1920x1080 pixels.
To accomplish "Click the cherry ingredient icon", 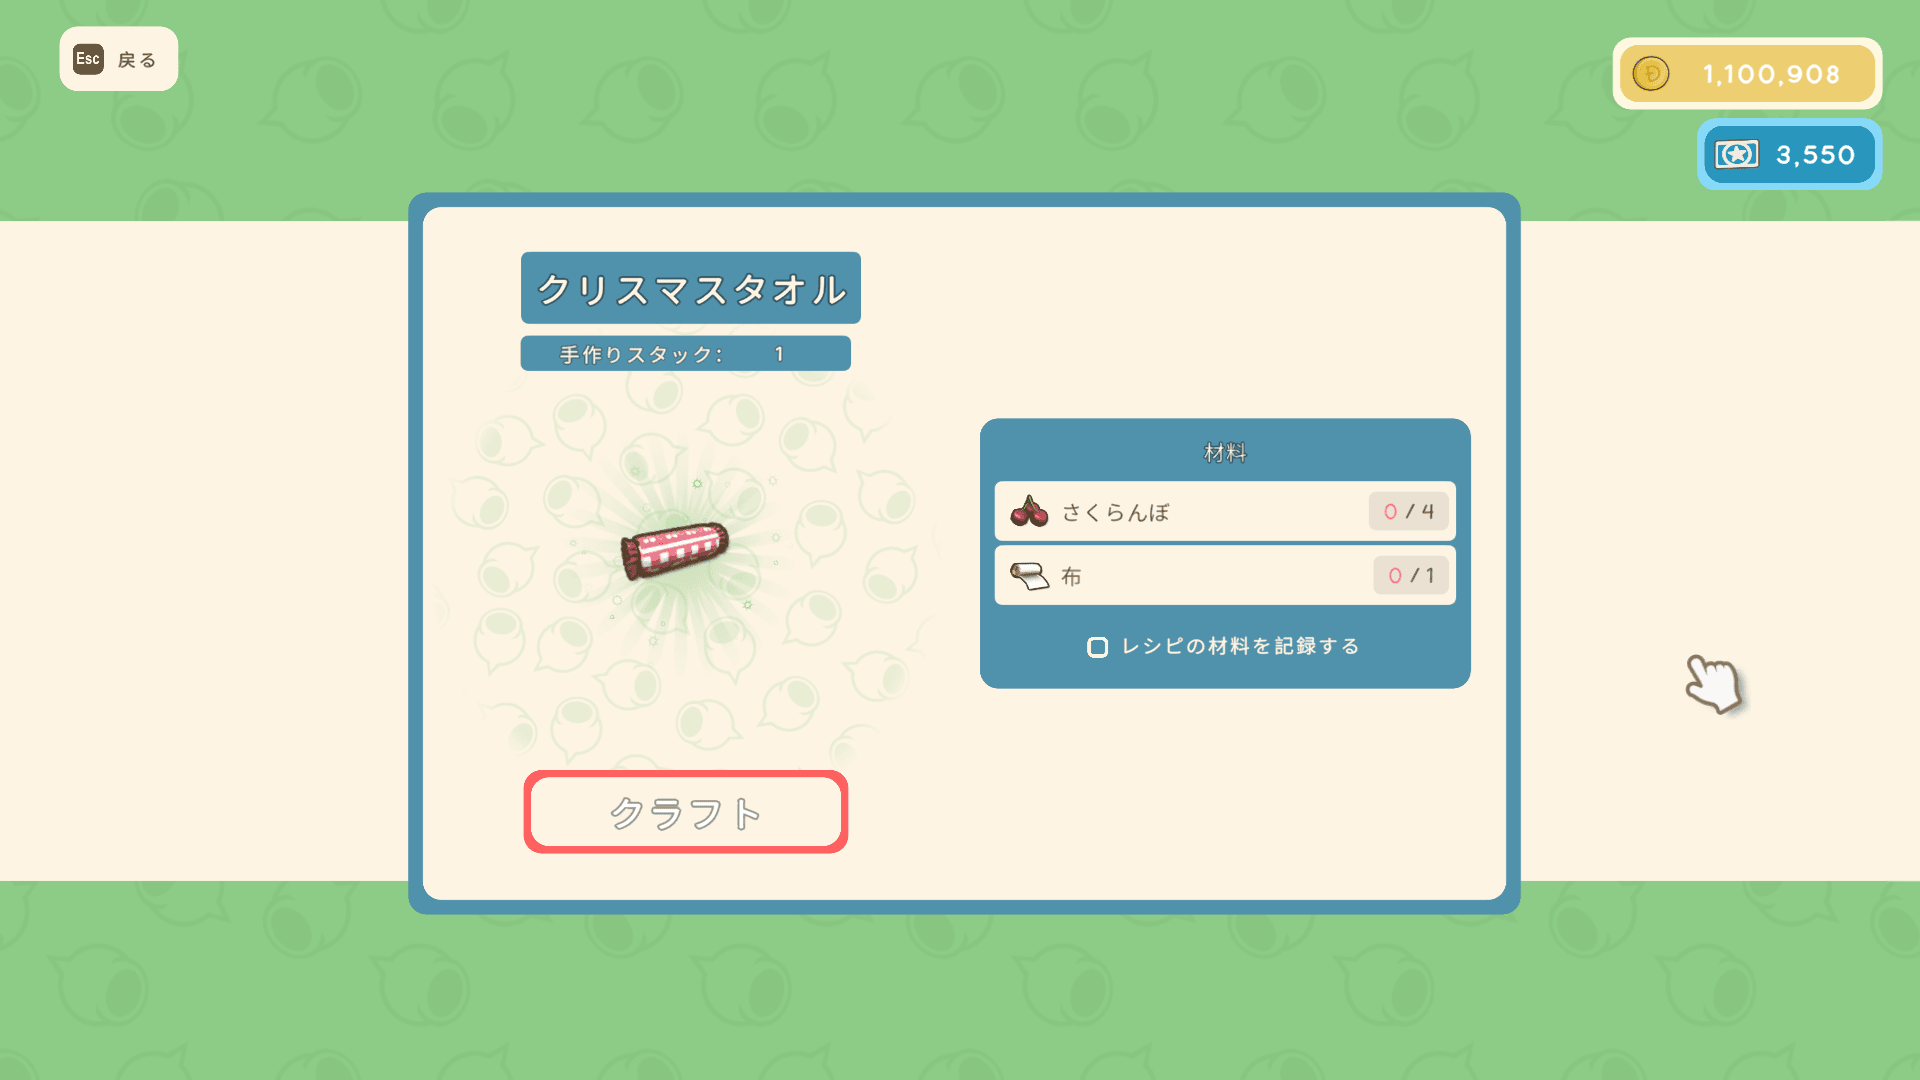I will [x=1029, y=511].
